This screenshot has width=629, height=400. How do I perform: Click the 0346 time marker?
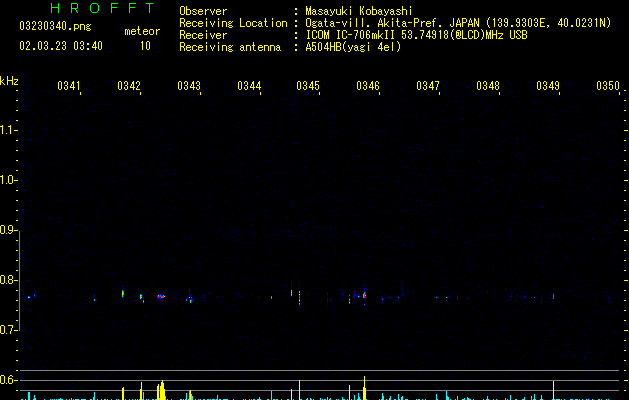click(x=368, y=85)
